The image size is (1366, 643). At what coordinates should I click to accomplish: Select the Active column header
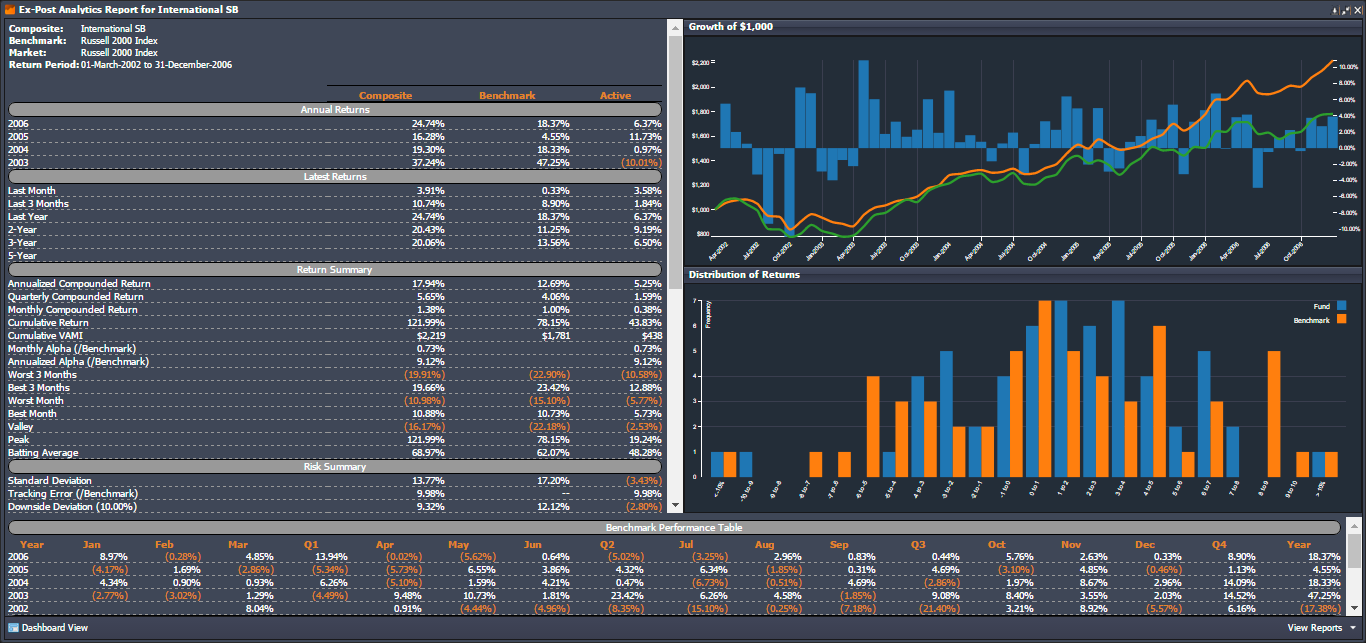coord(615,96)
